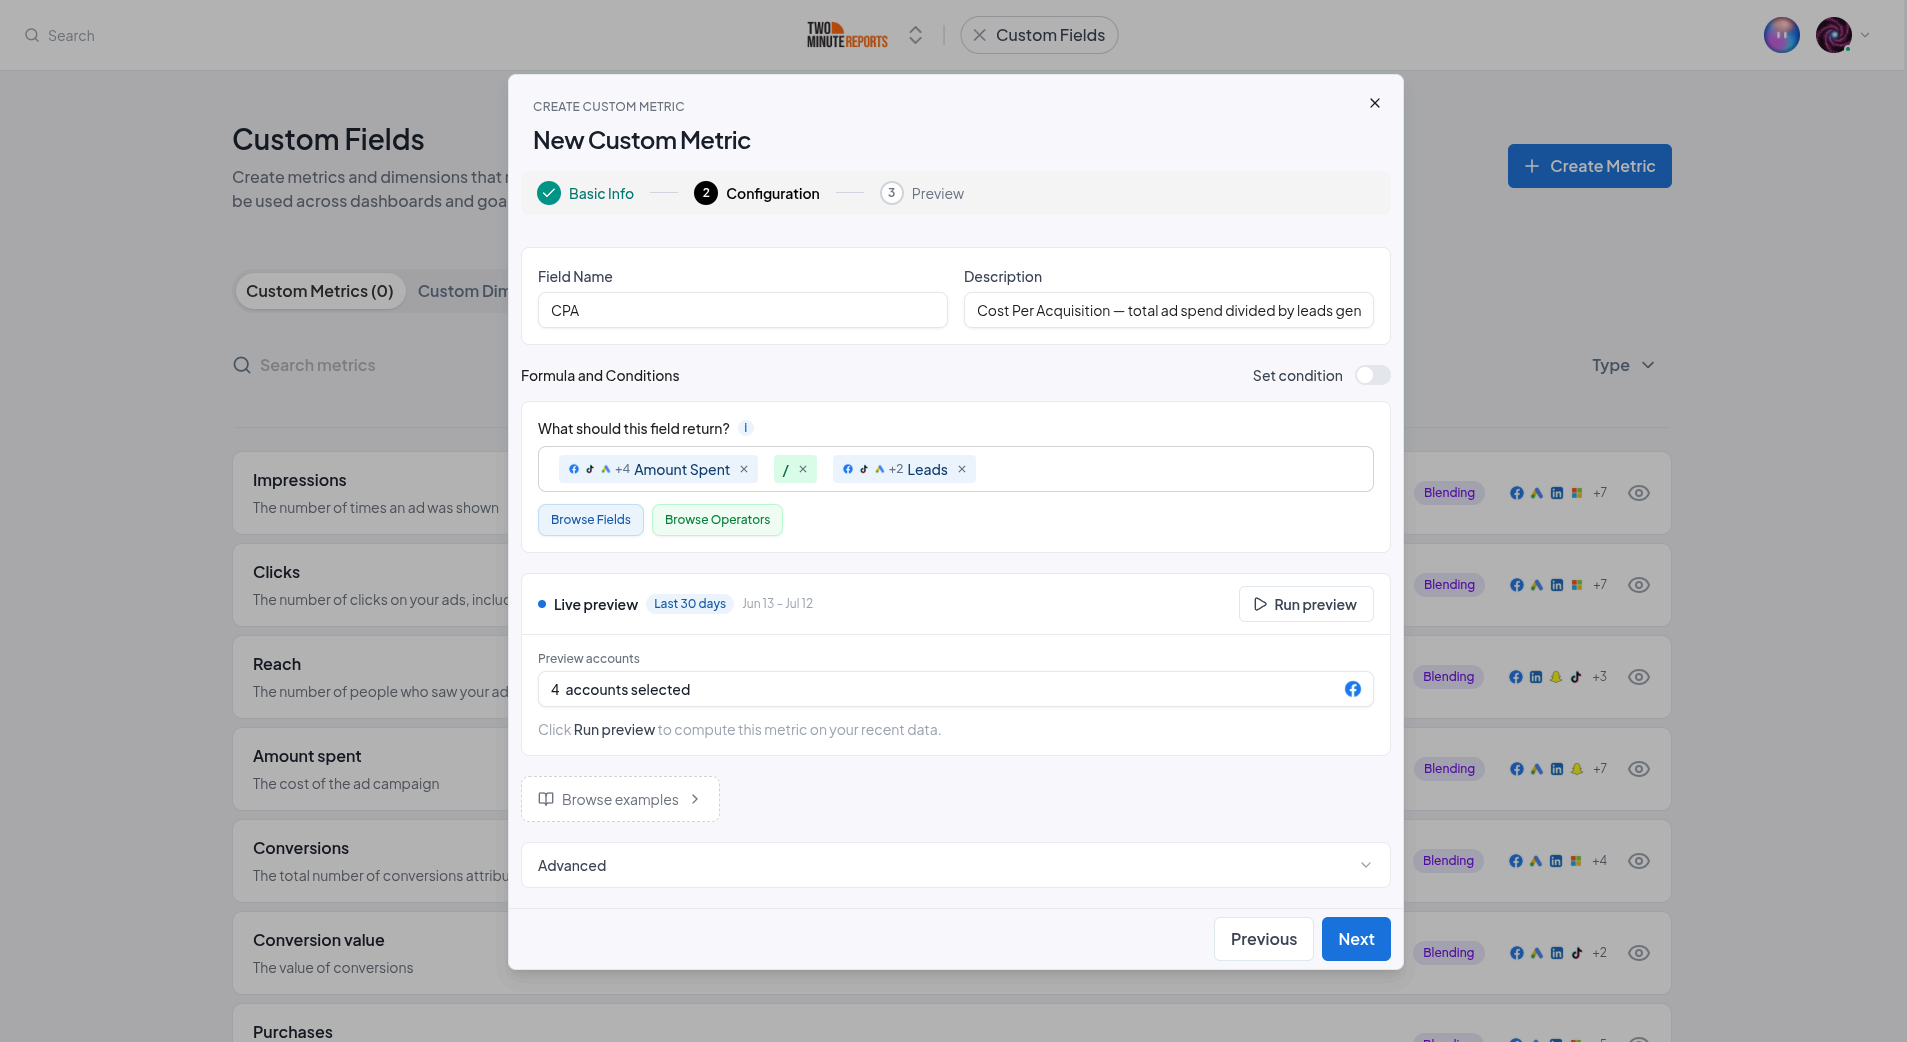Screen dimensions: 1907x1042
Task: Click the Two Minute Reports logo
Action: (847, 35)
